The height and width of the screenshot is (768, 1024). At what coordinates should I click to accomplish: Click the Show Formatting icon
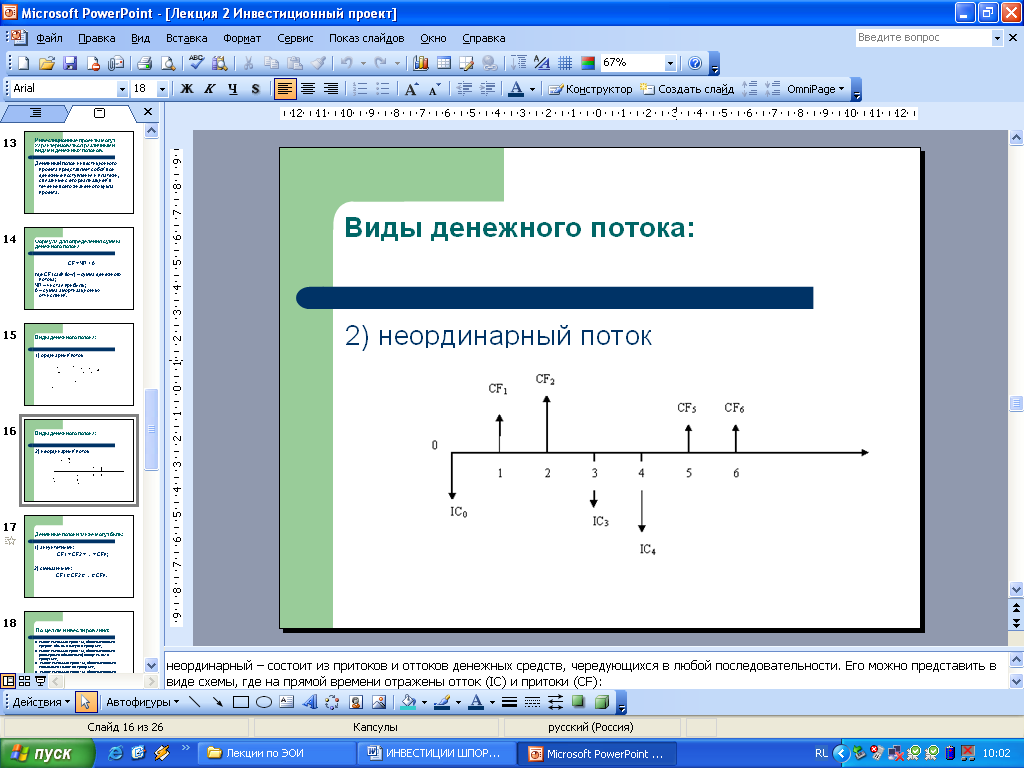(x=541, y=63)
